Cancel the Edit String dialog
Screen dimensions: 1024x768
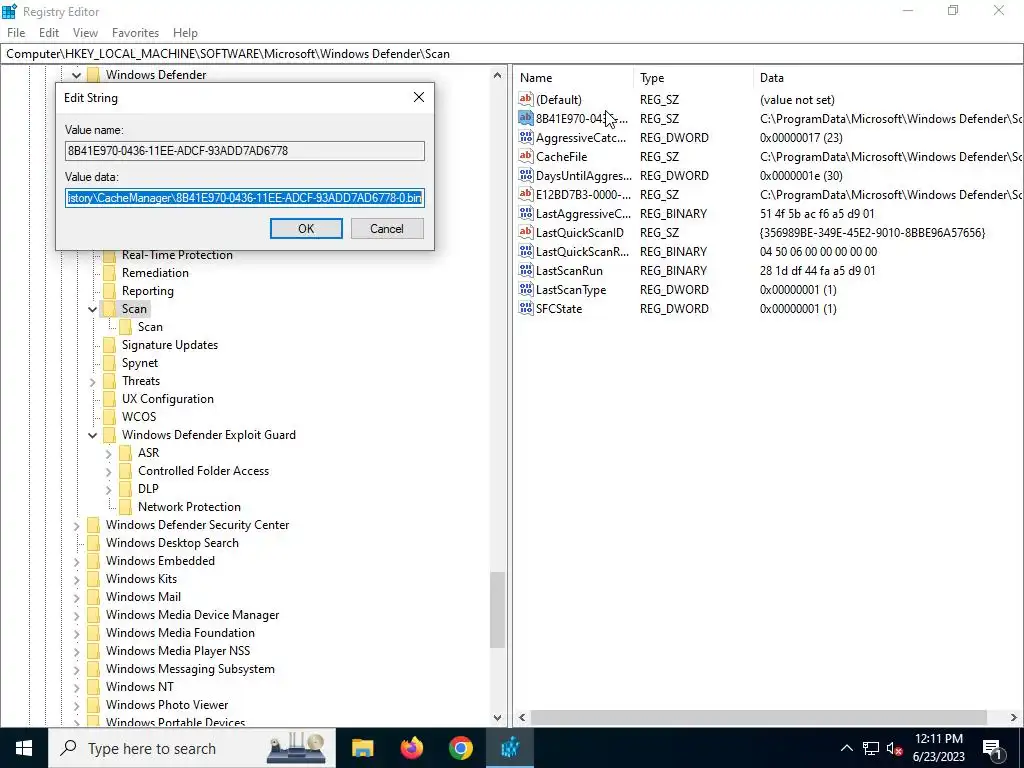387,229
